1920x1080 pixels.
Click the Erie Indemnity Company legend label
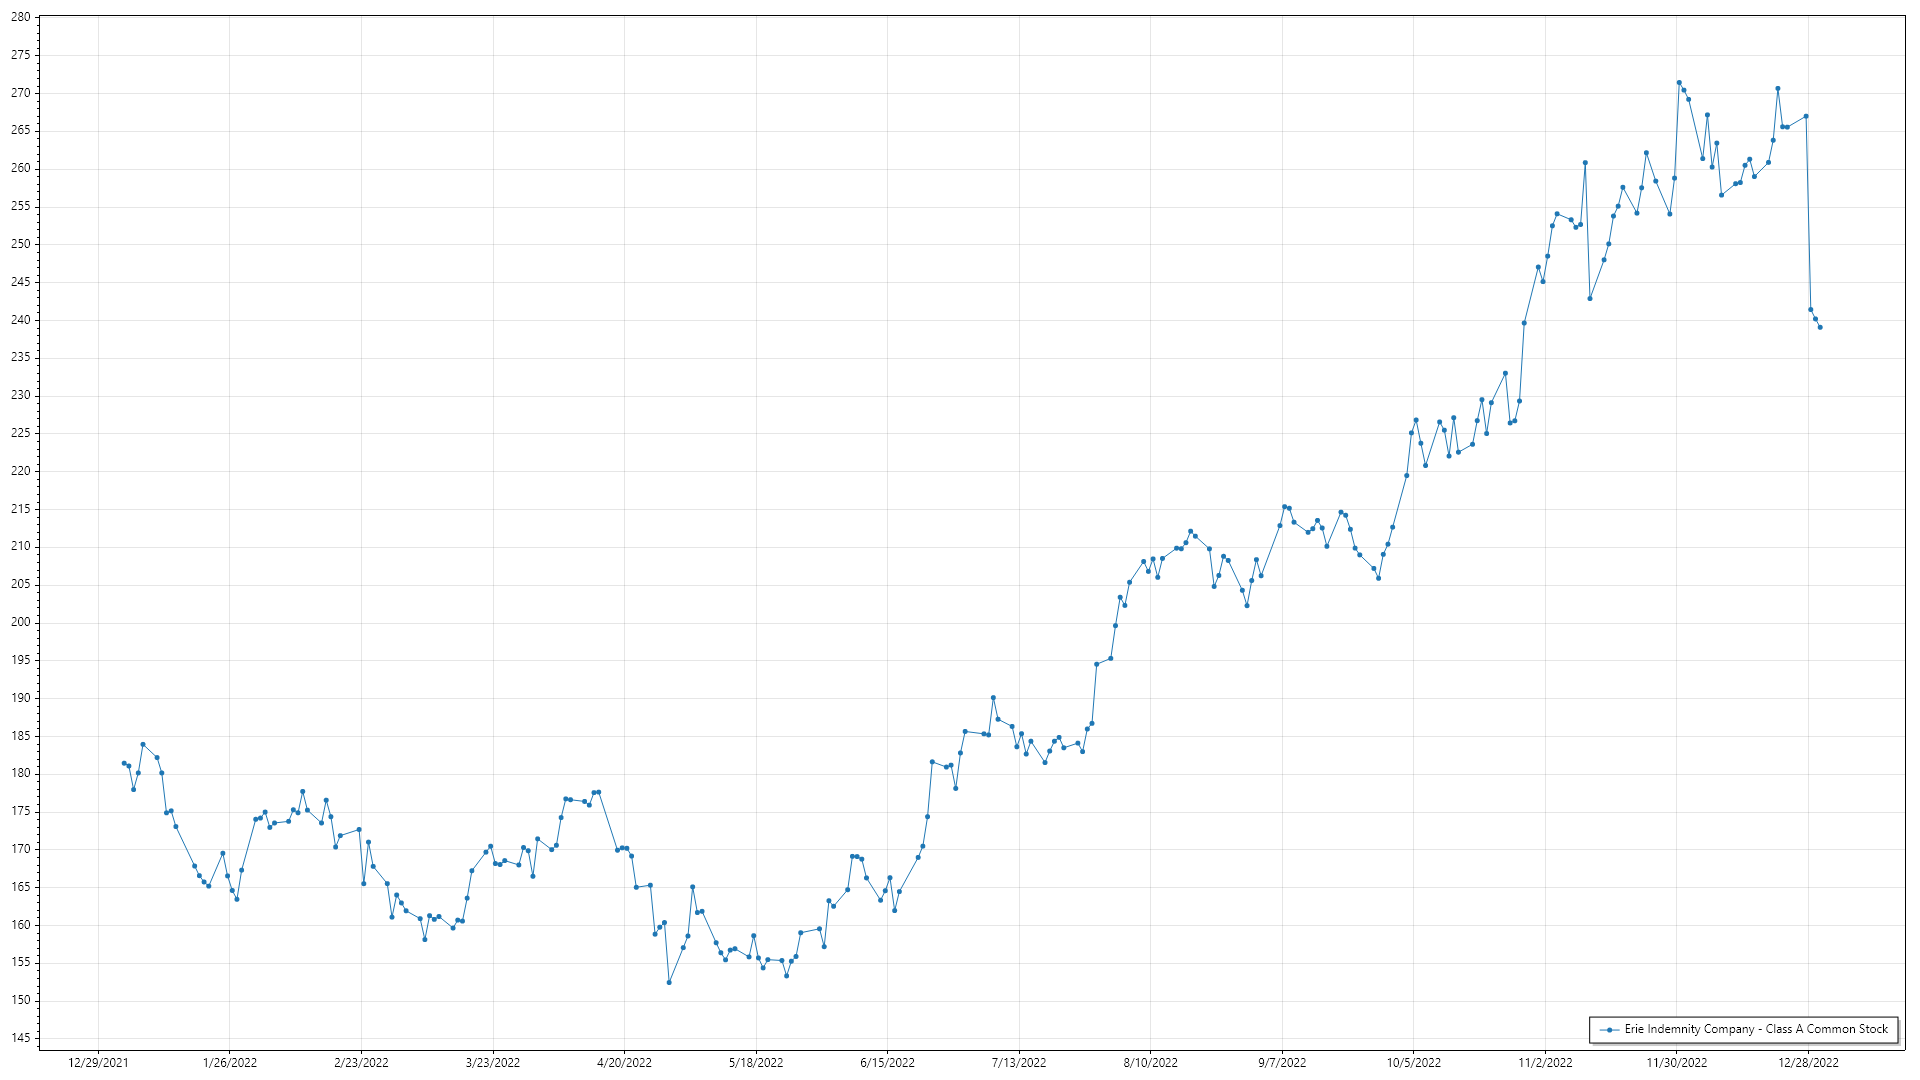(x=1756, y=1029)
